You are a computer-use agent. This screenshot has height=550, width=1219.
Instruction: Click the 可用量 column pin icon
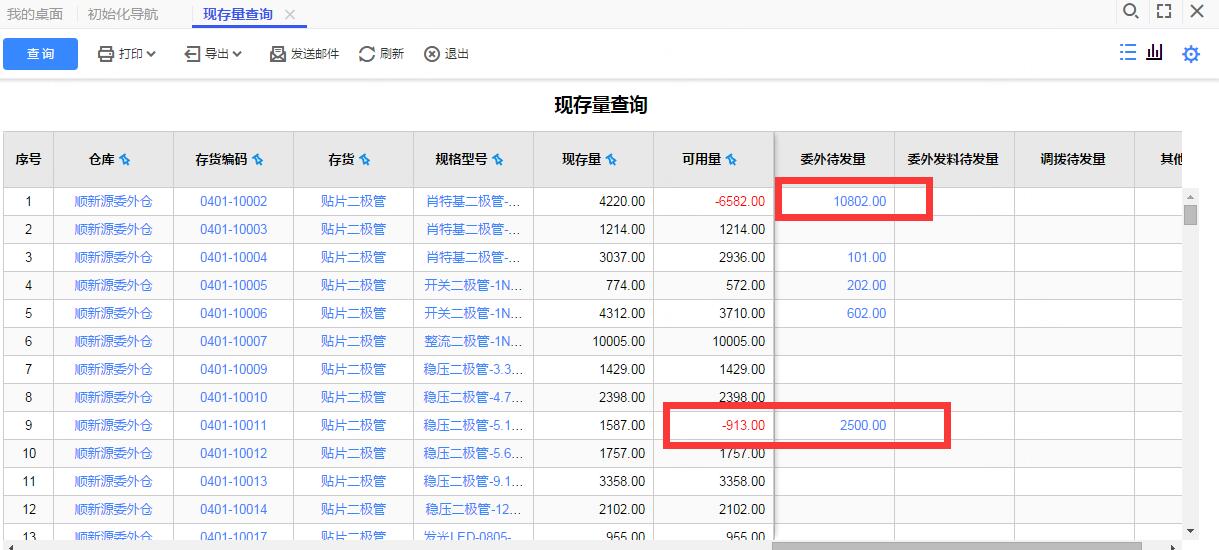click(731, 160)
